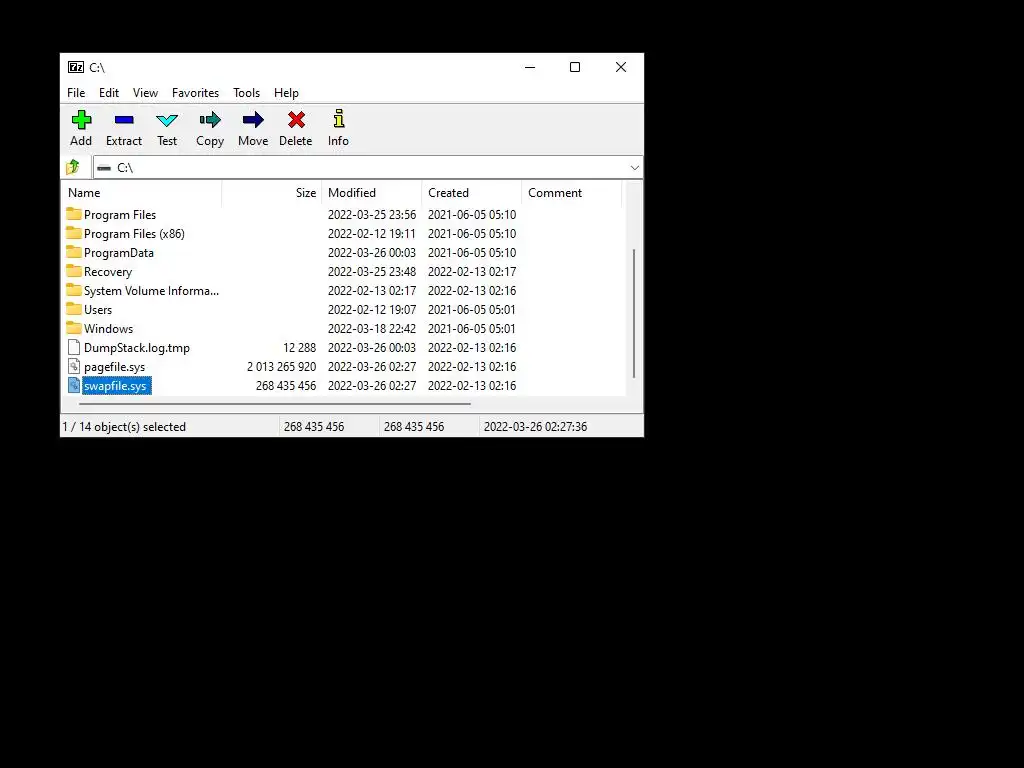Open the Favorites menu
Viewport: 1024px width, 768px height.
click(195, 93)
